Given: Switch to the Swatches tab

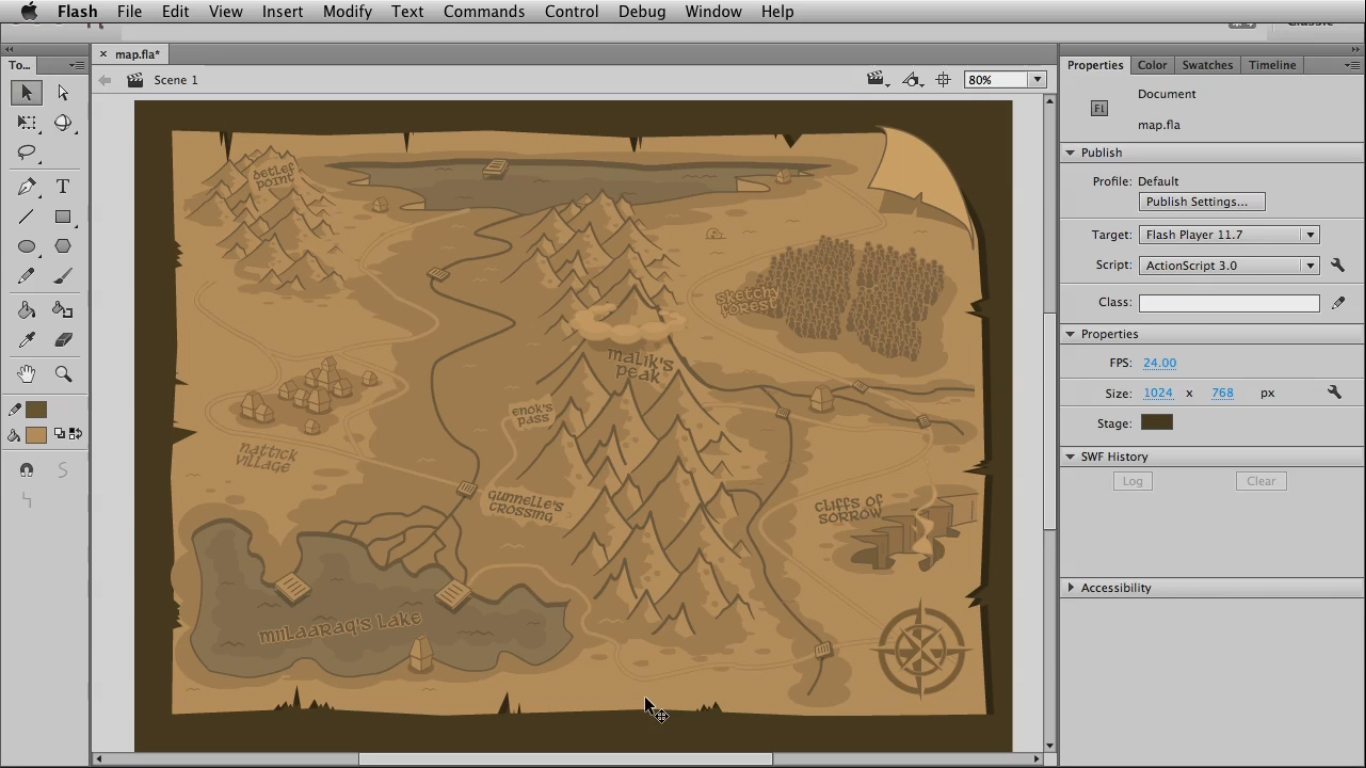Looking at the screenshot, I should click(x=1207, y=64).
